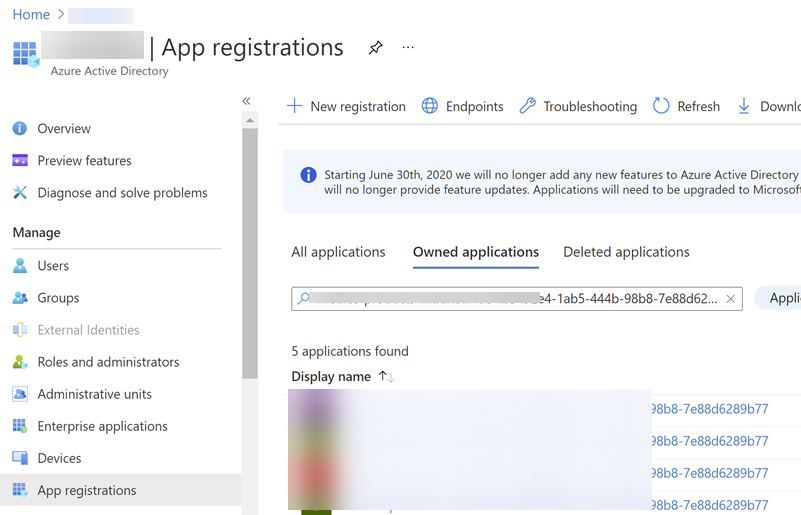801x515 pixels.
Task: Click the Endpoints globe icon
Action: click(x=430, y=106)
